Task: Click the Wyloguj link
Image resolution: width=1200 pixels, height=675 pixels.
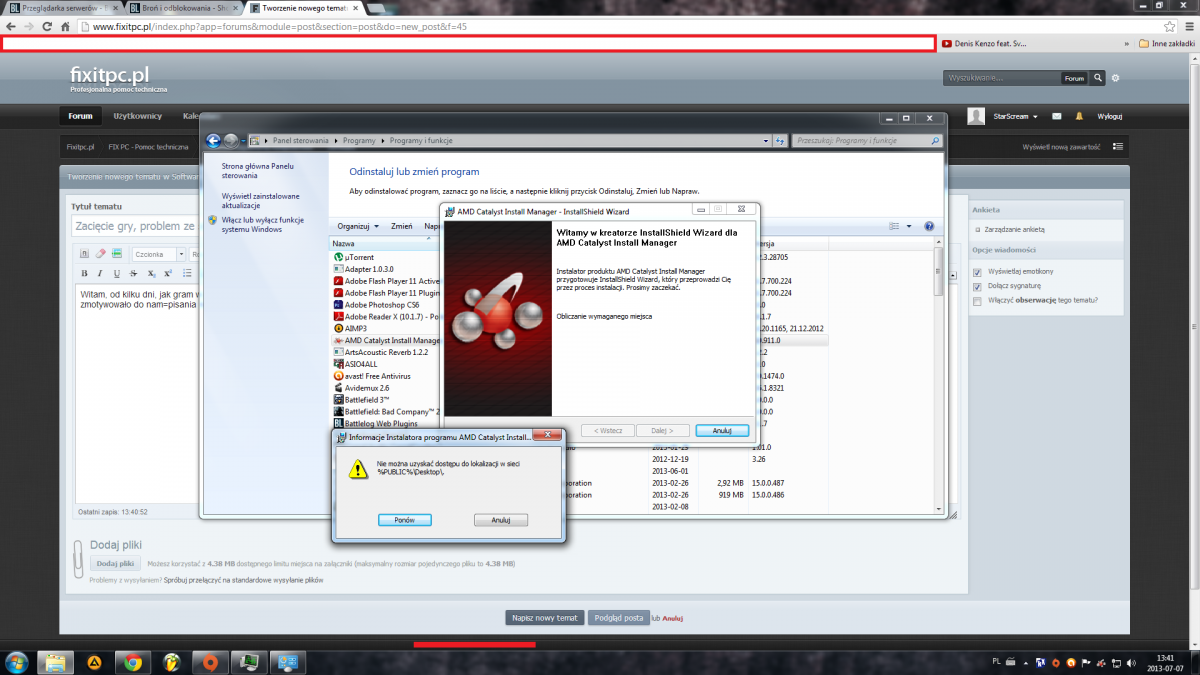Action: (1110, 117)
